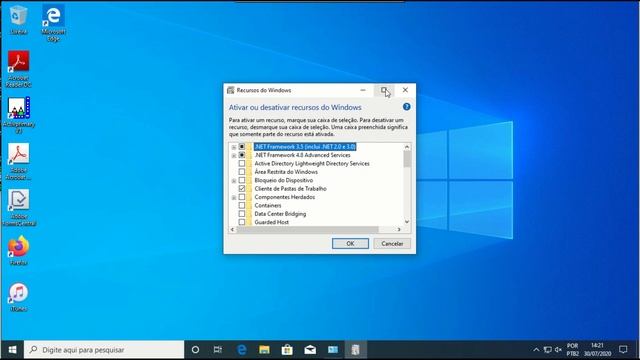The image size is (640, 360).
Task: Select the 'Guarded Host' row
Action: [x=271, y=222]
